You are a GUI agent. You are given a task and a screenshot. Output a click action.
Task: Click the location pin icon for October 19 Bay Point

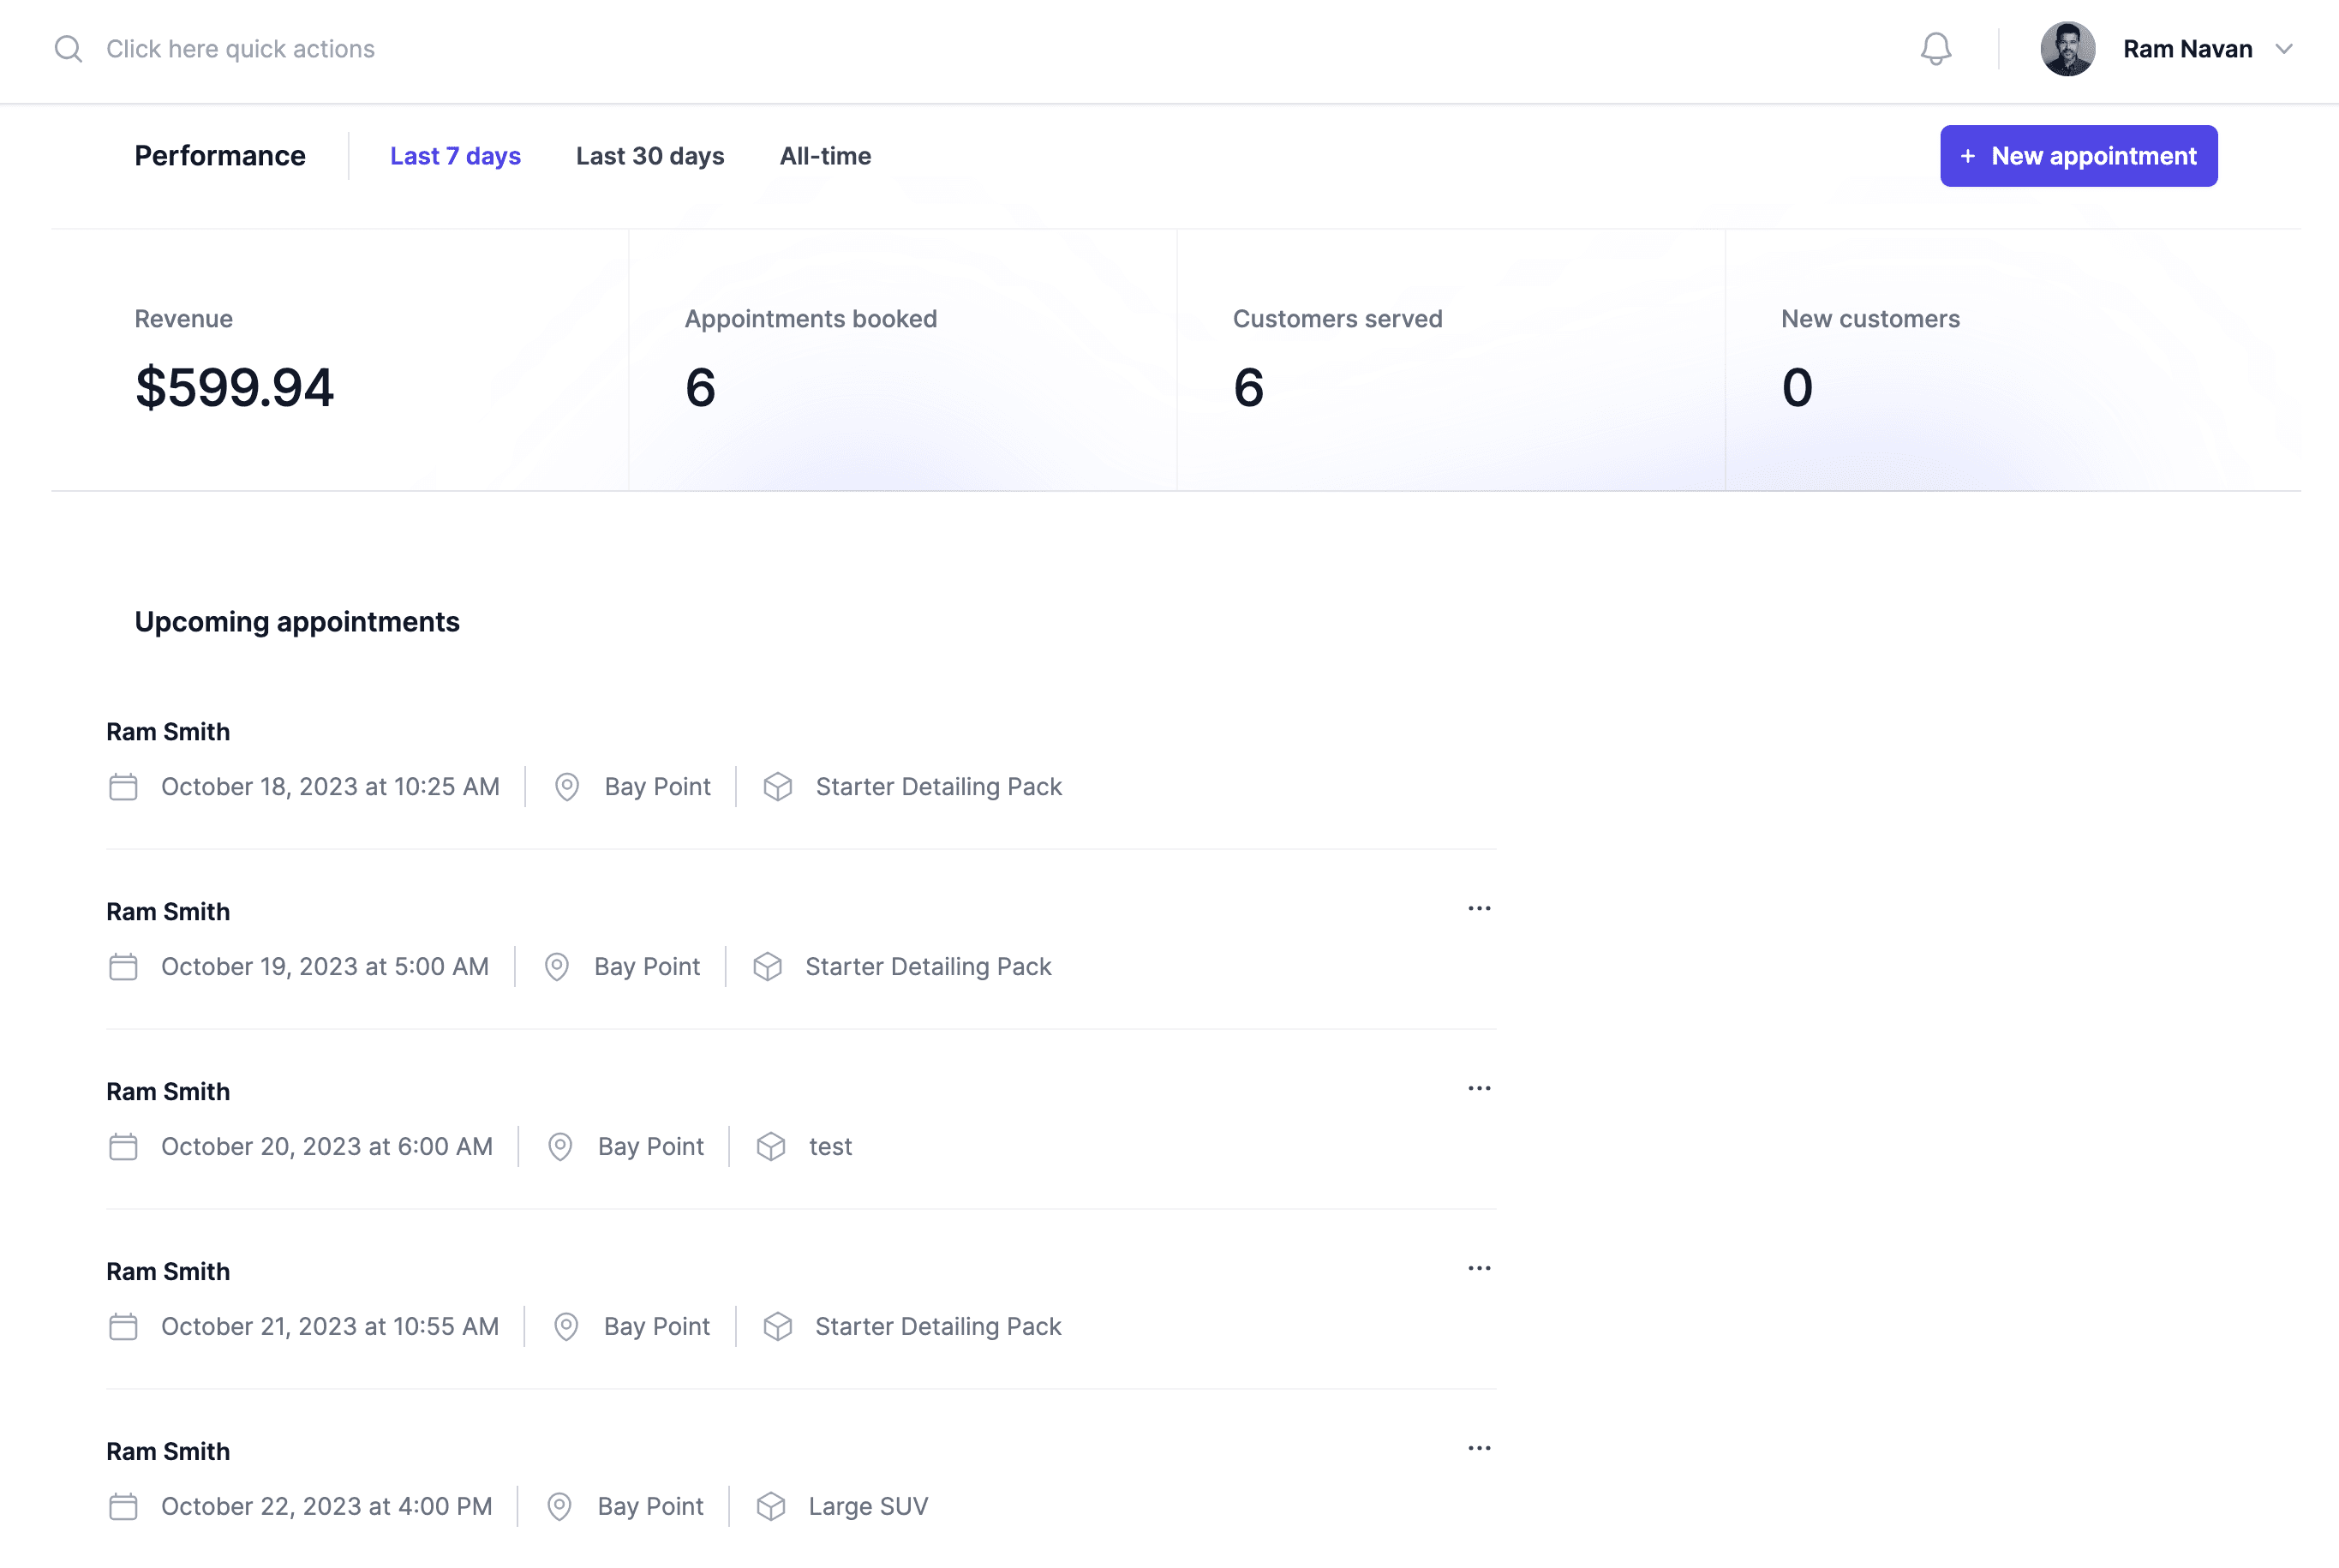(556, 966)
